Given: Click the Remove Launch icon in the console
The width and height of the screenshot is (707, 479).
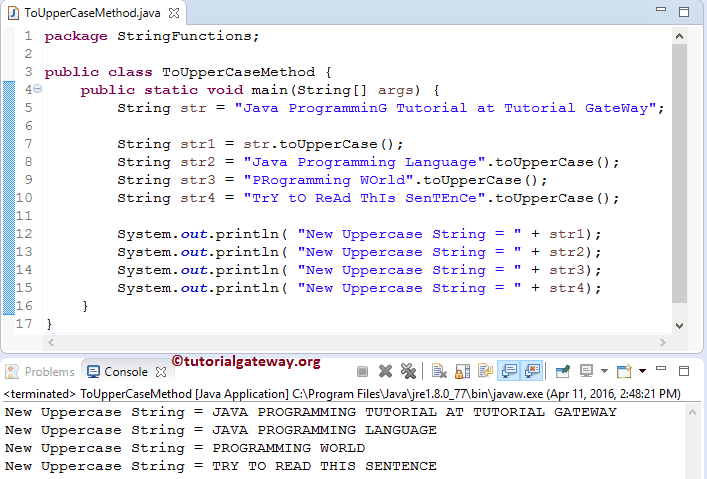Looking at the screenshot, I should pos(386,372).
